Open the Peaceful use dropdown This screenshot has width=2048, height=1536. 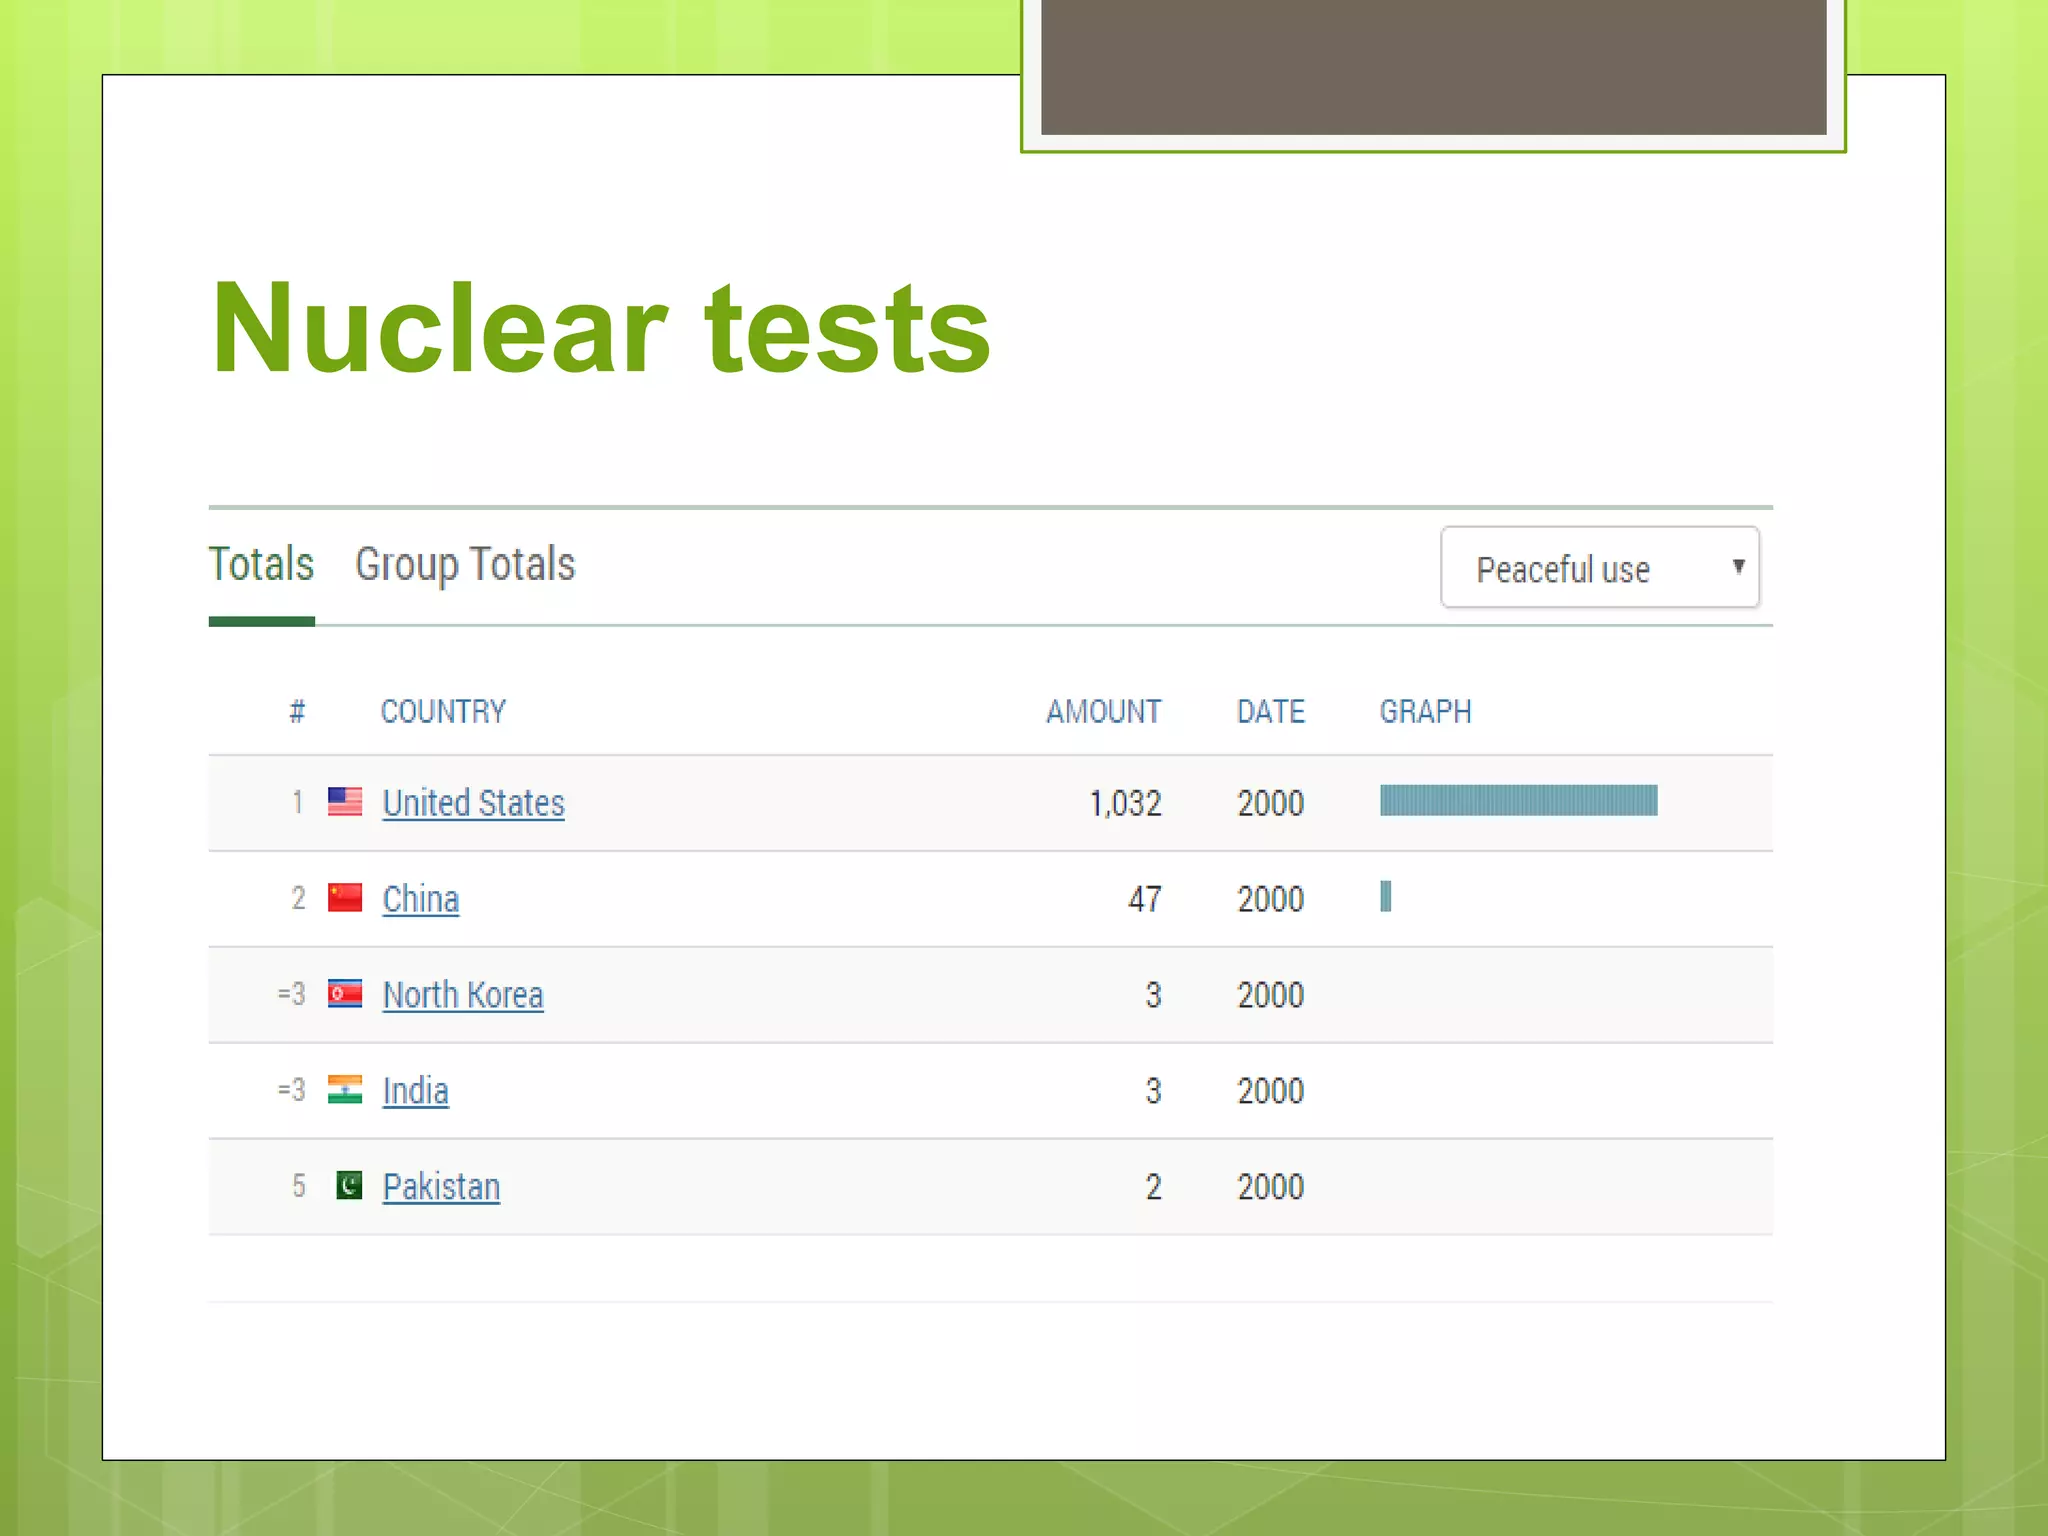(x=1598, y=567)
